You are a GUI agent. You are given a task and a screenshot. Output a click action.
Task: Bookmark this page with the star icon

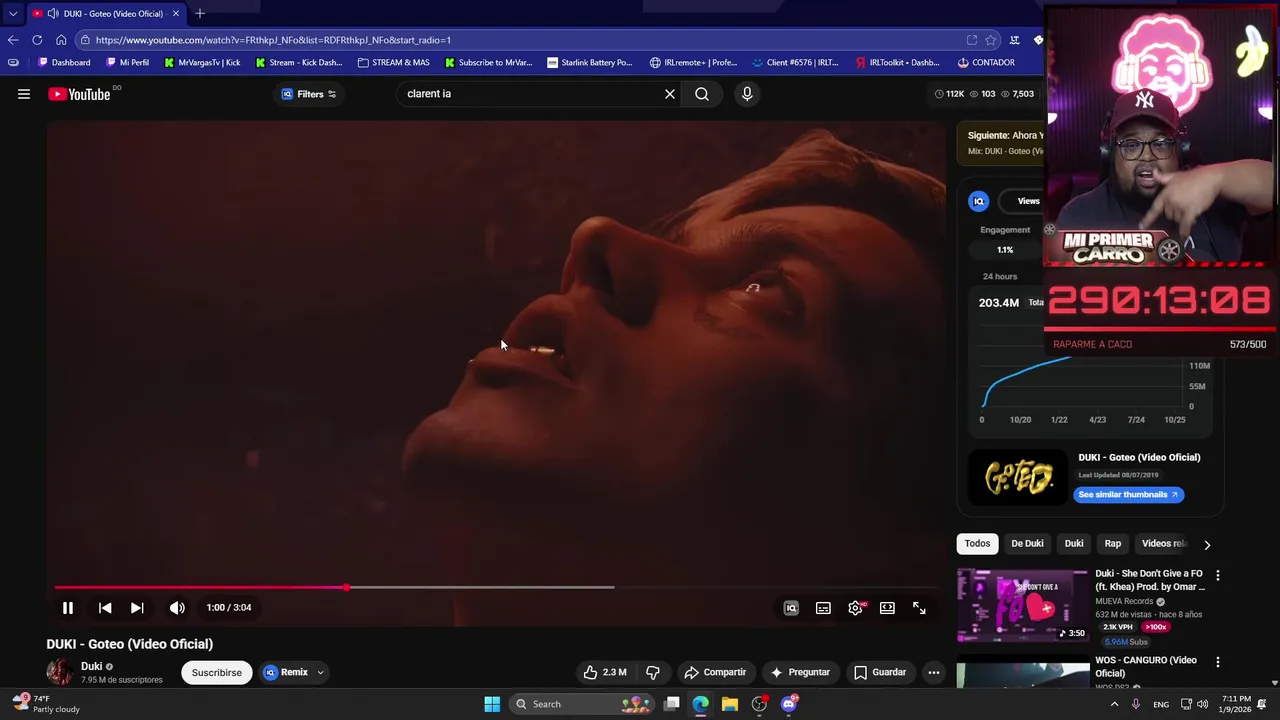(991, 40)
